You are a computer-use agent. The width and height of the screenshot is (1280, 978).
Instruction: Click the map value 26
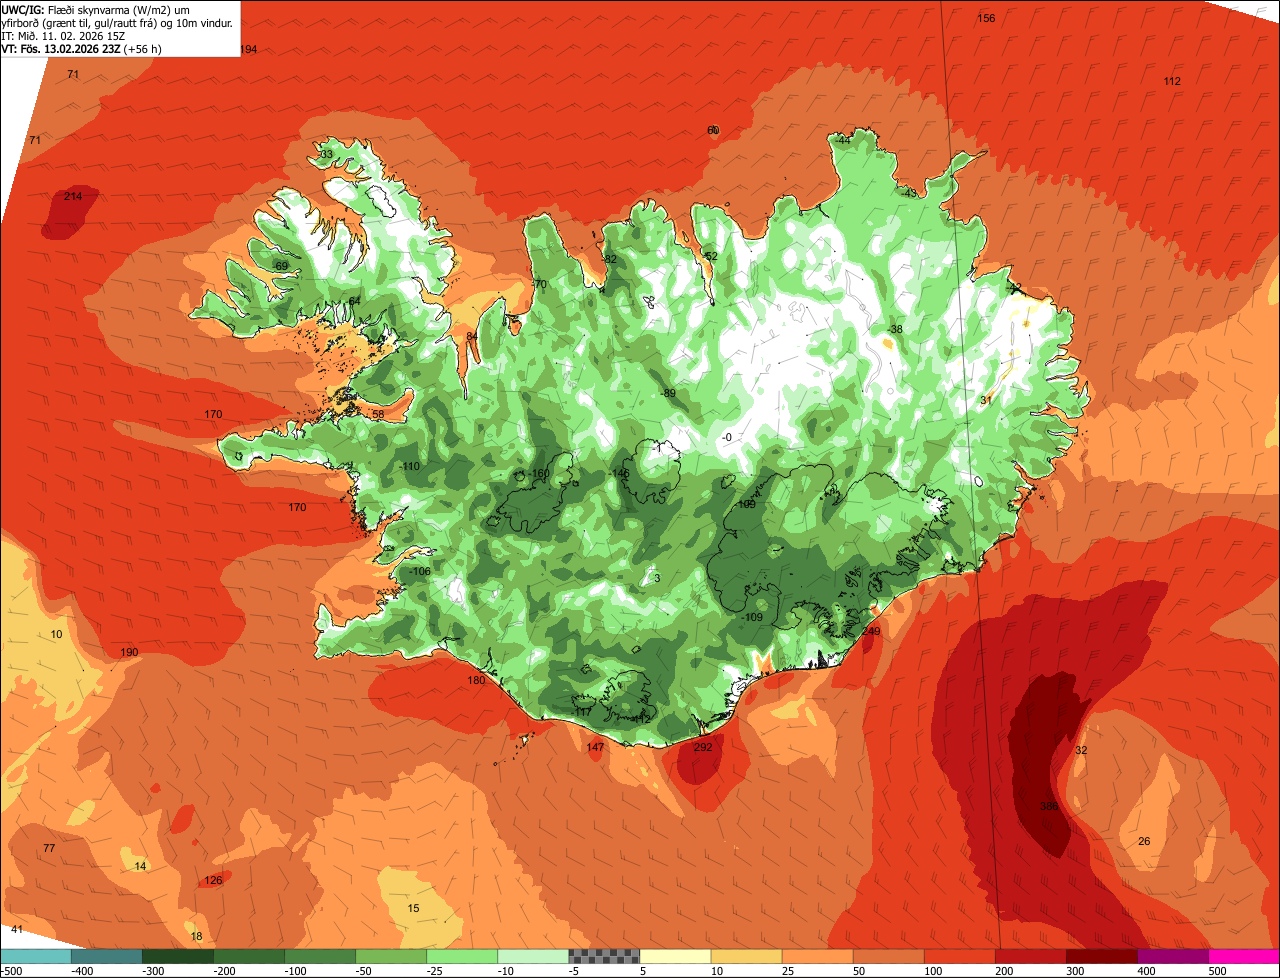1144,842
